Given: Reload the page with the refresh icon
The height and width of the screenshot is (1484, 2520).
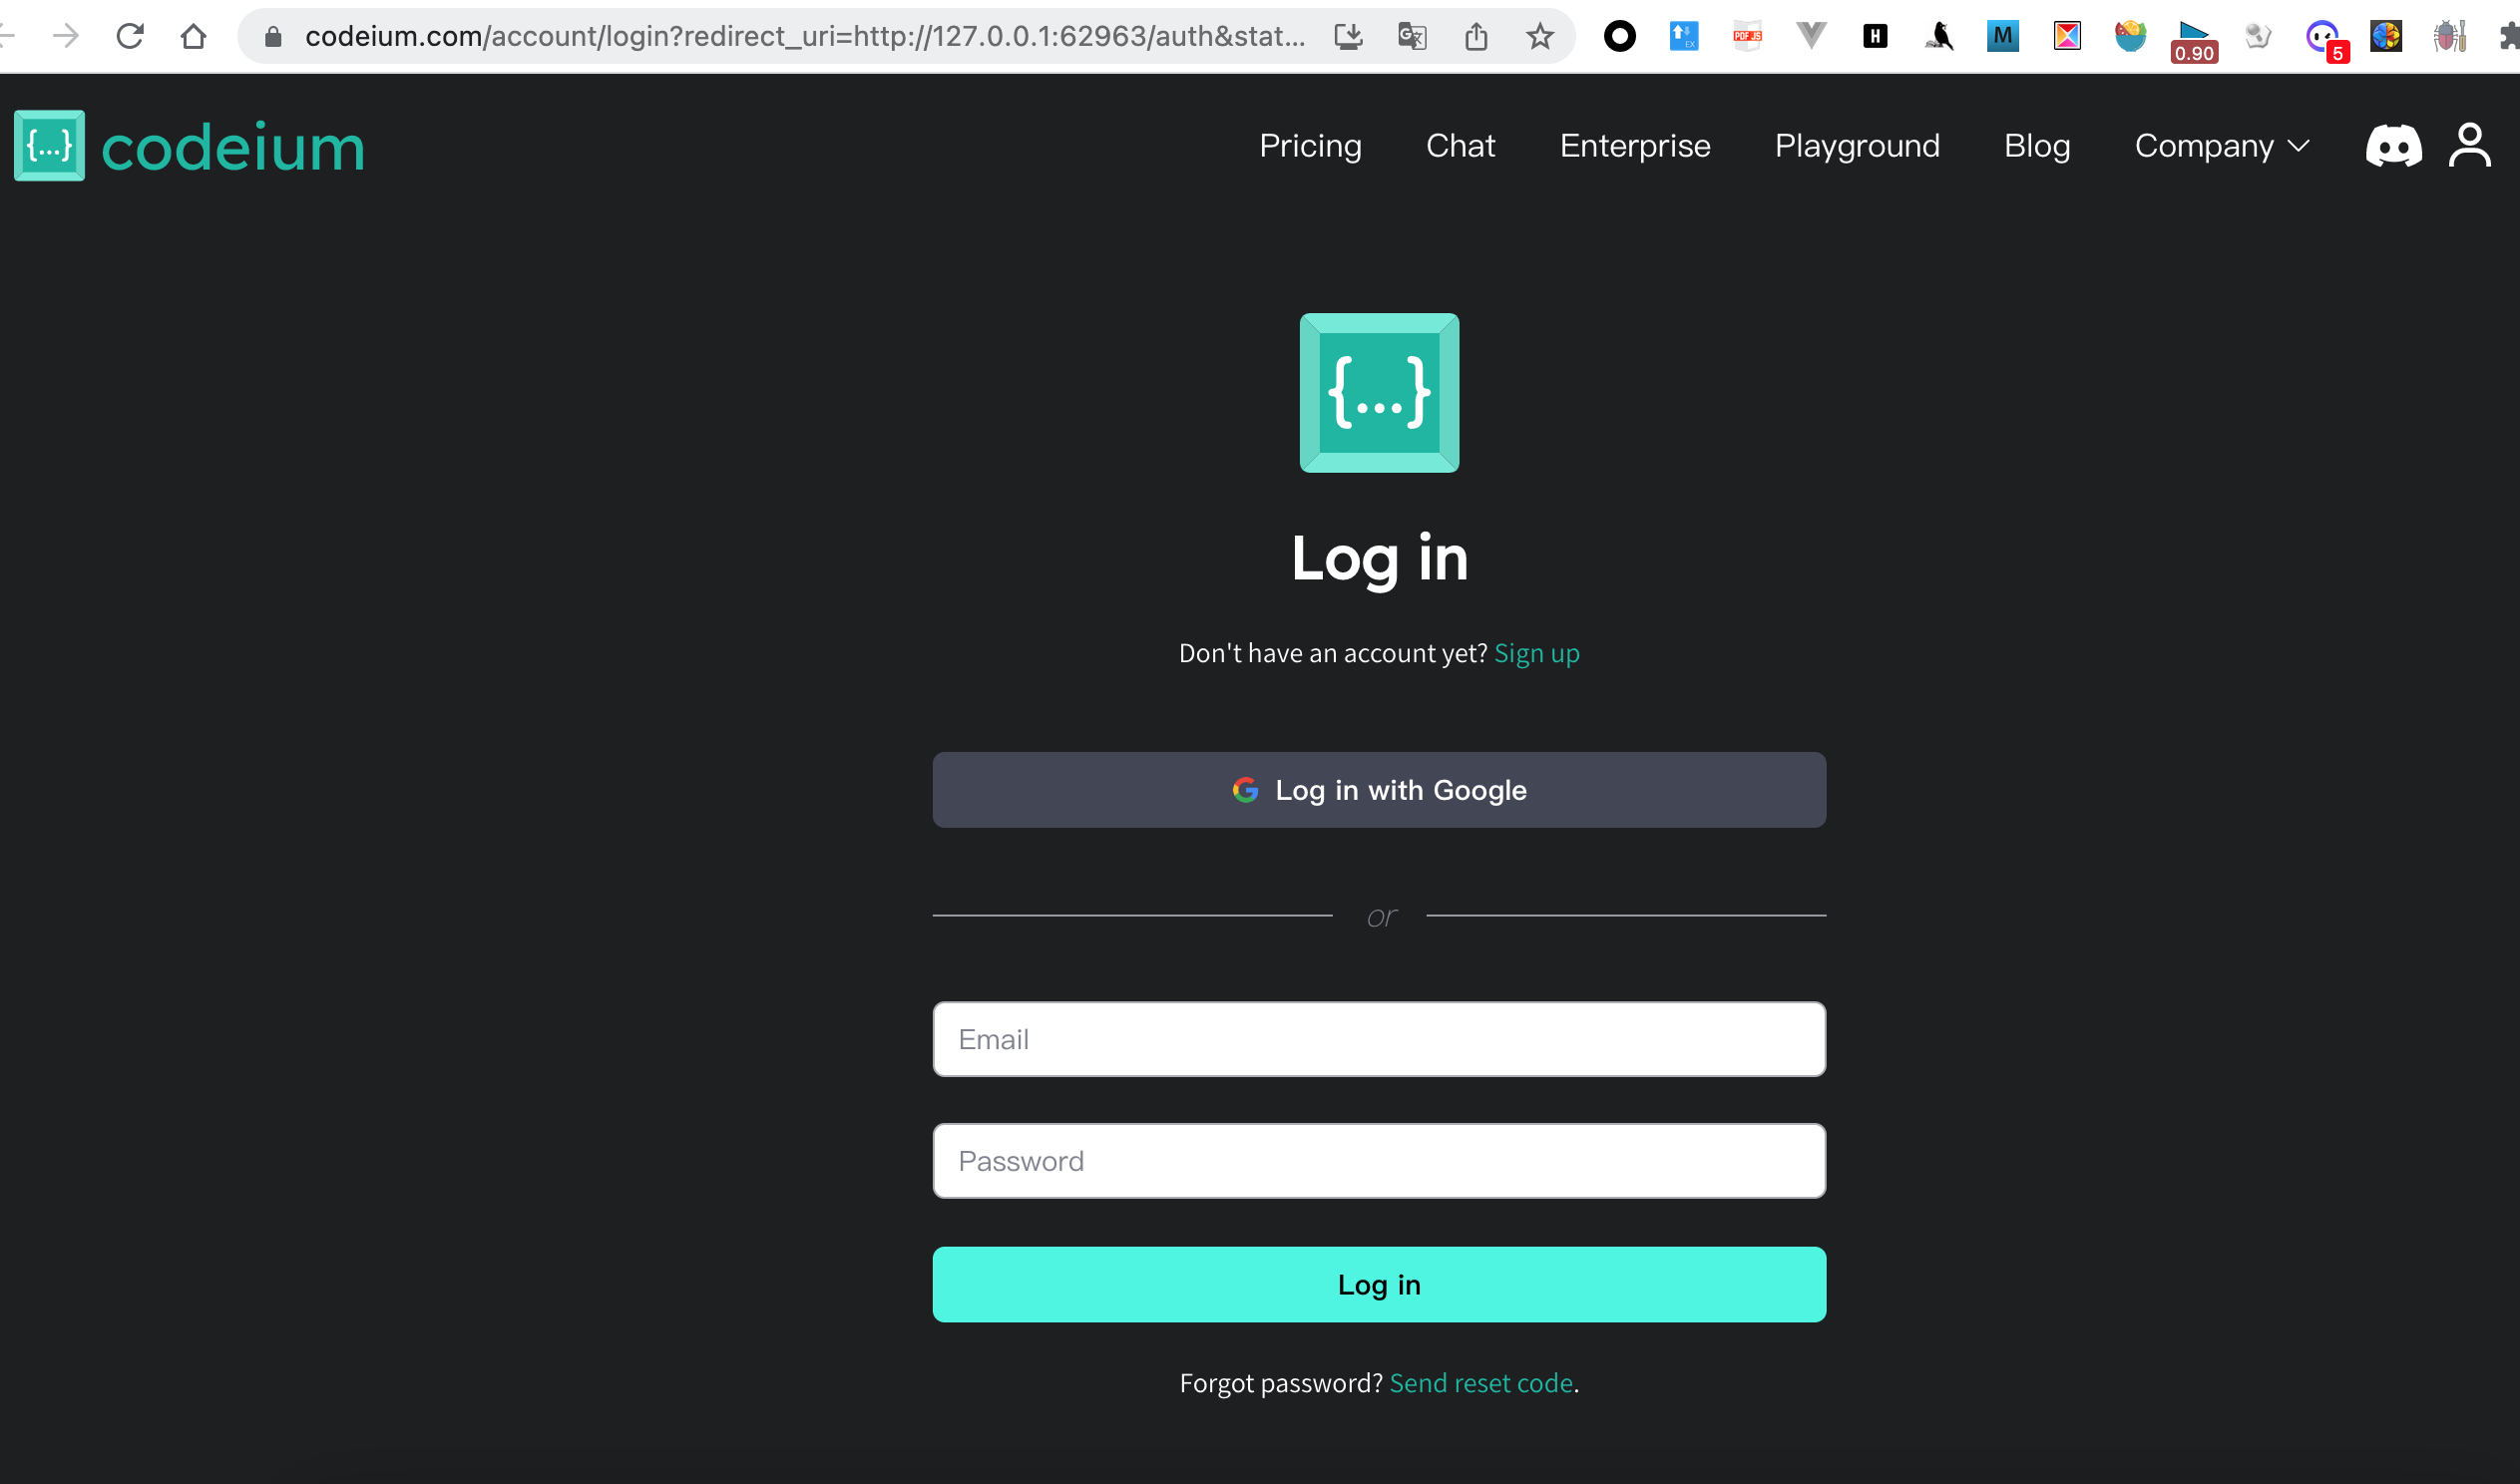Looking at the screenshot, I should point(130,37).
